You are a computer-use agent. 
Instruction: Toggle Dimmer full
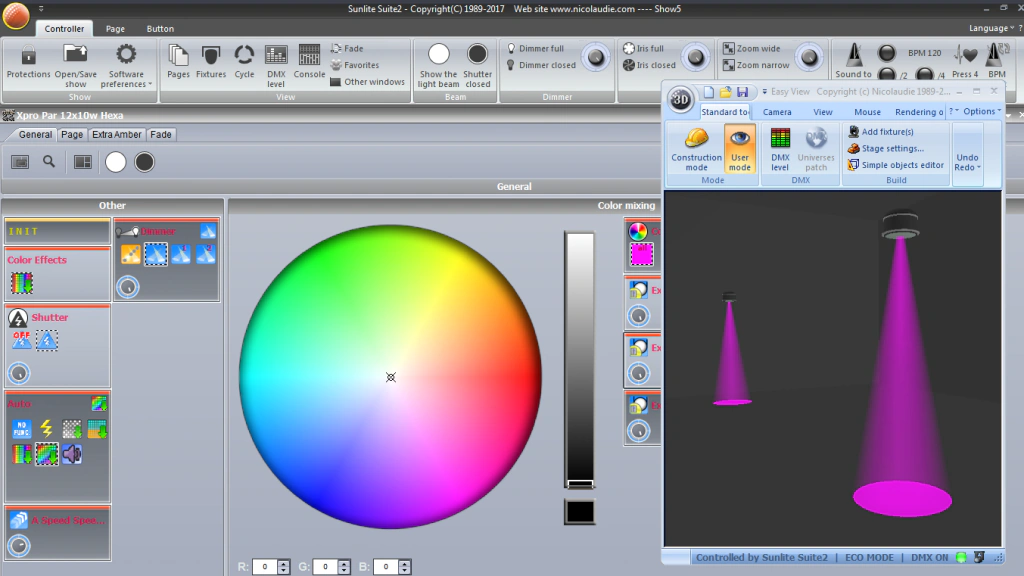click(536, 48)
